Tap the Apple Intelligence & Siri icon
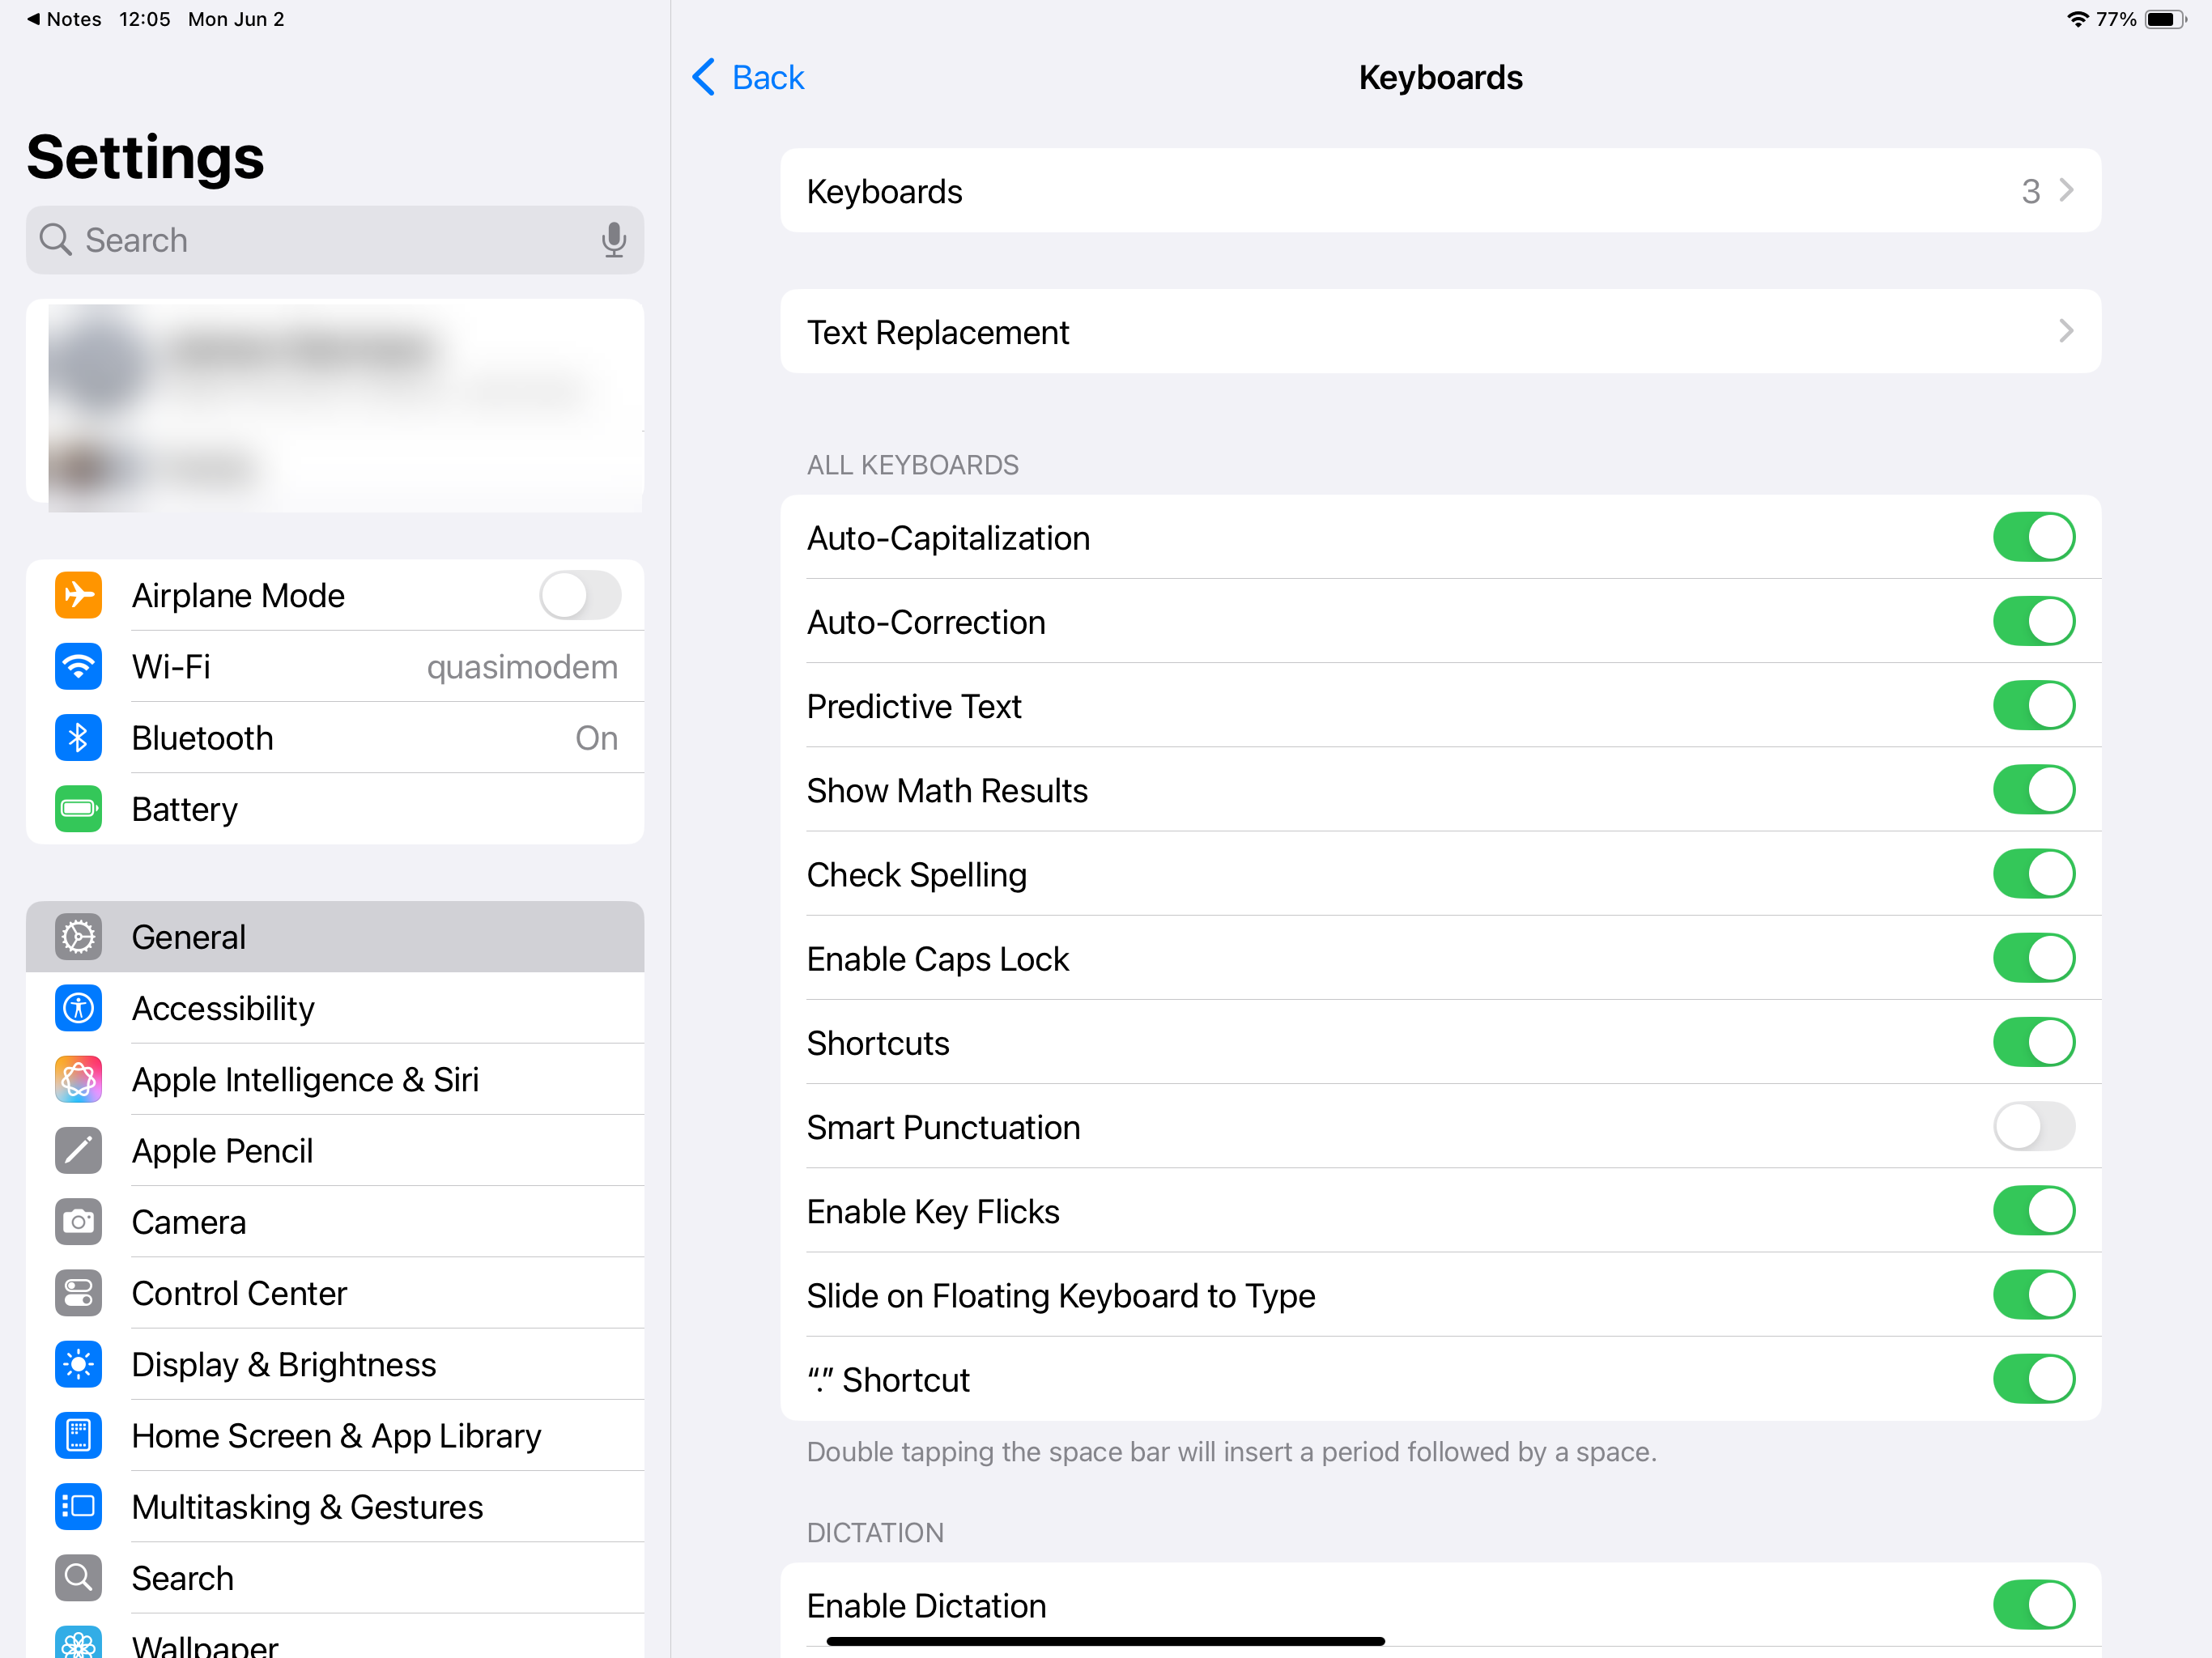 pos(78,1080)
